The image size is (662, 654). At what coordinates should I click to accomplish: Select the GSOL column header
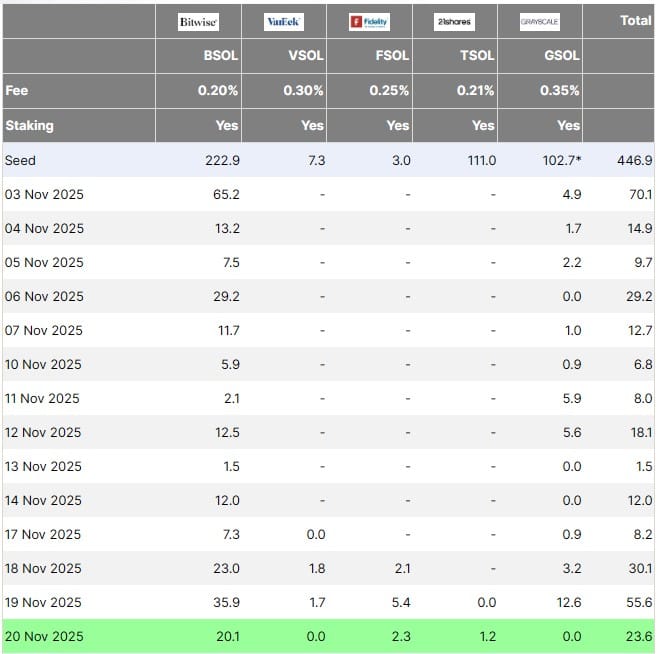(561, 56)
